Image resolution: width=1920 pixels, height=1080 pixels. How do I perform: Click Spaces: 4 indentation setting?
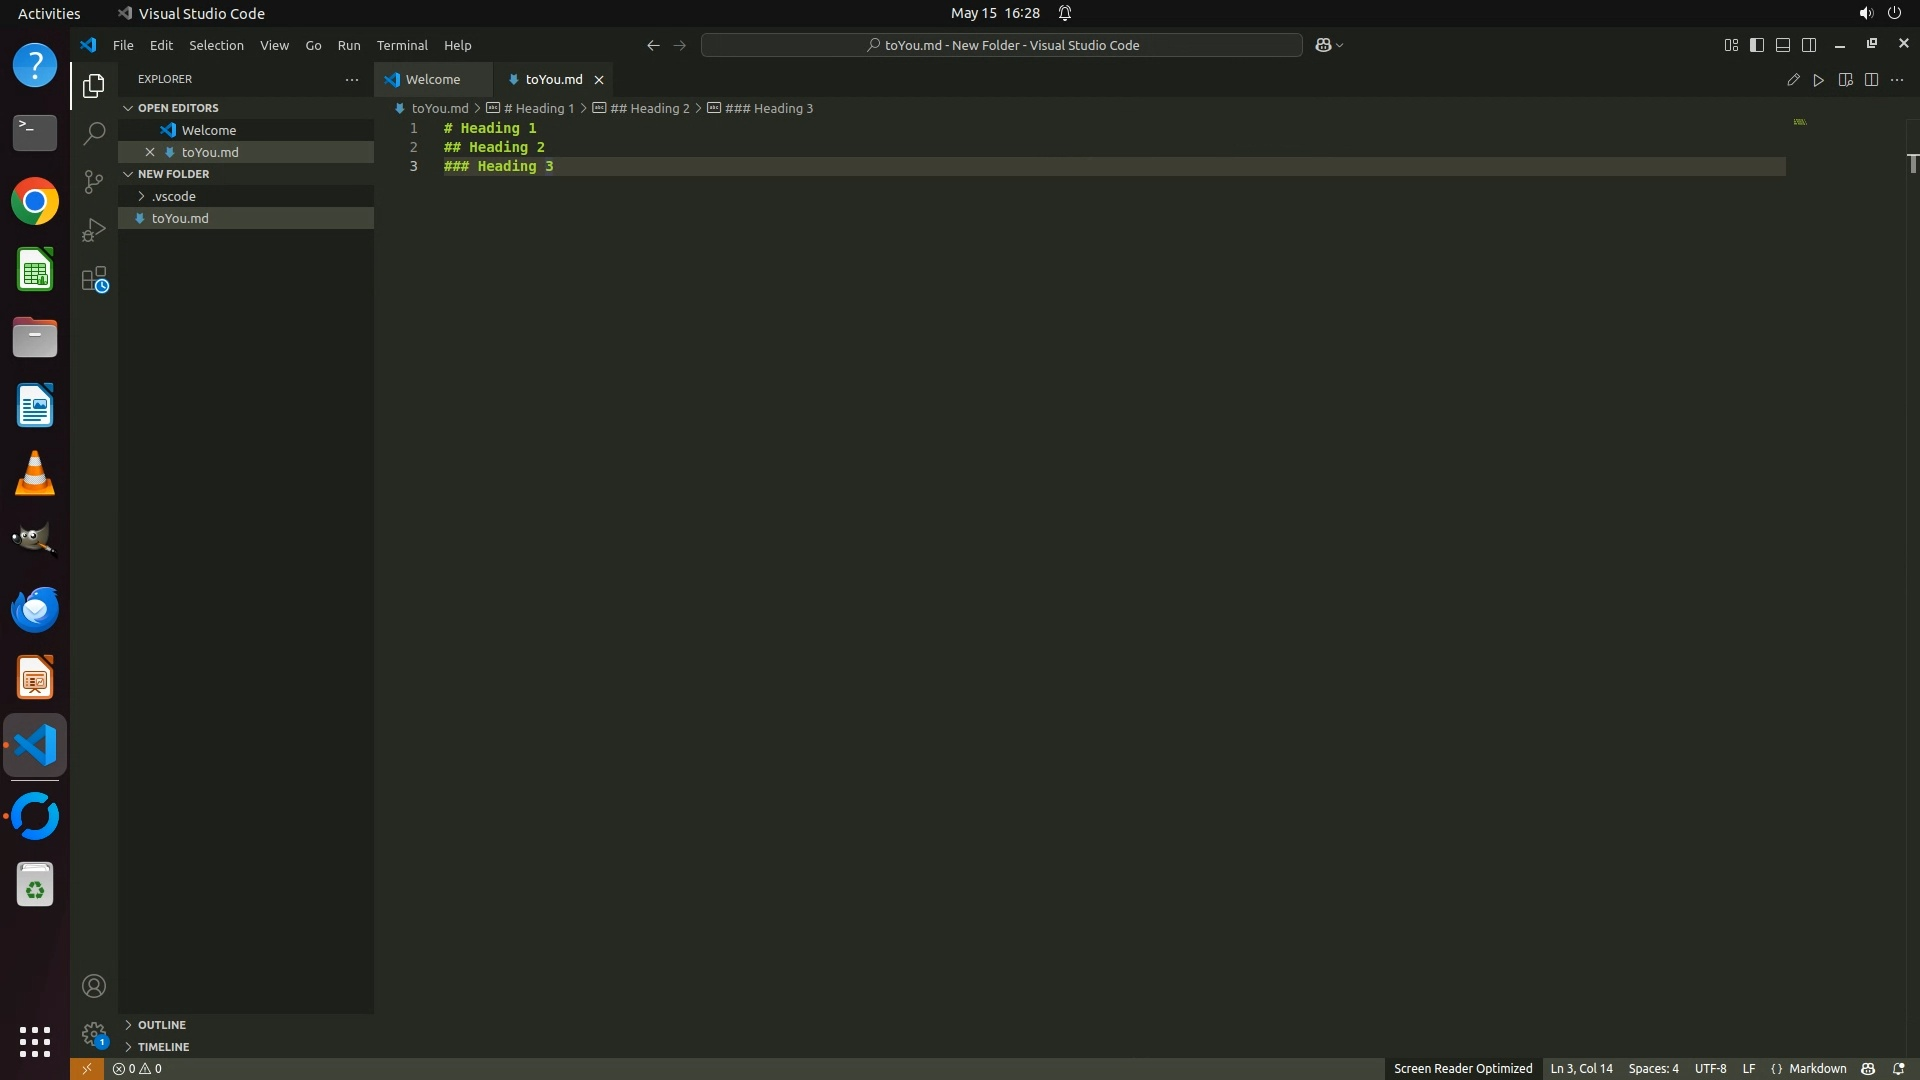coord(1653,1068)
